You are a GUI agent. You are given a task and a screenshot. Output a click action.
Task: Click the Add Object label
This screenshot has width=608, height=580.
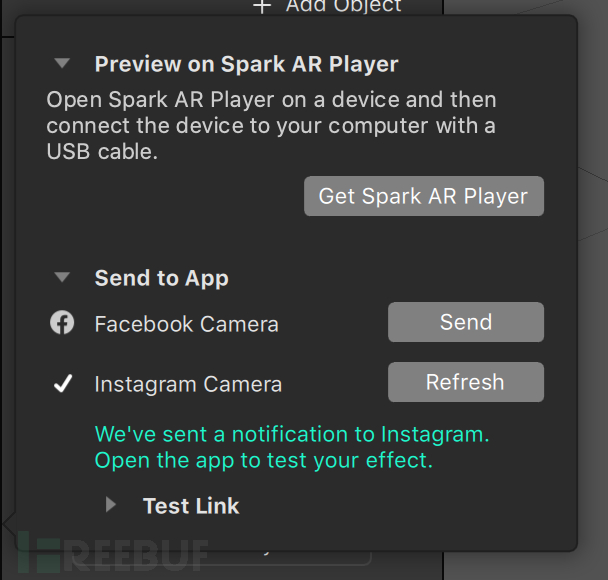point(344,6)
